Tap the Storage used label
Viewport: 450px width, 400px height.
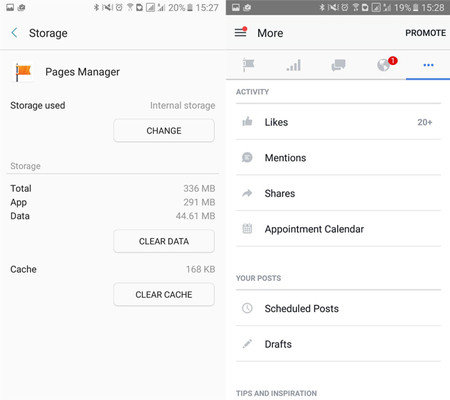pyautogui.click(x=38, y=105)
